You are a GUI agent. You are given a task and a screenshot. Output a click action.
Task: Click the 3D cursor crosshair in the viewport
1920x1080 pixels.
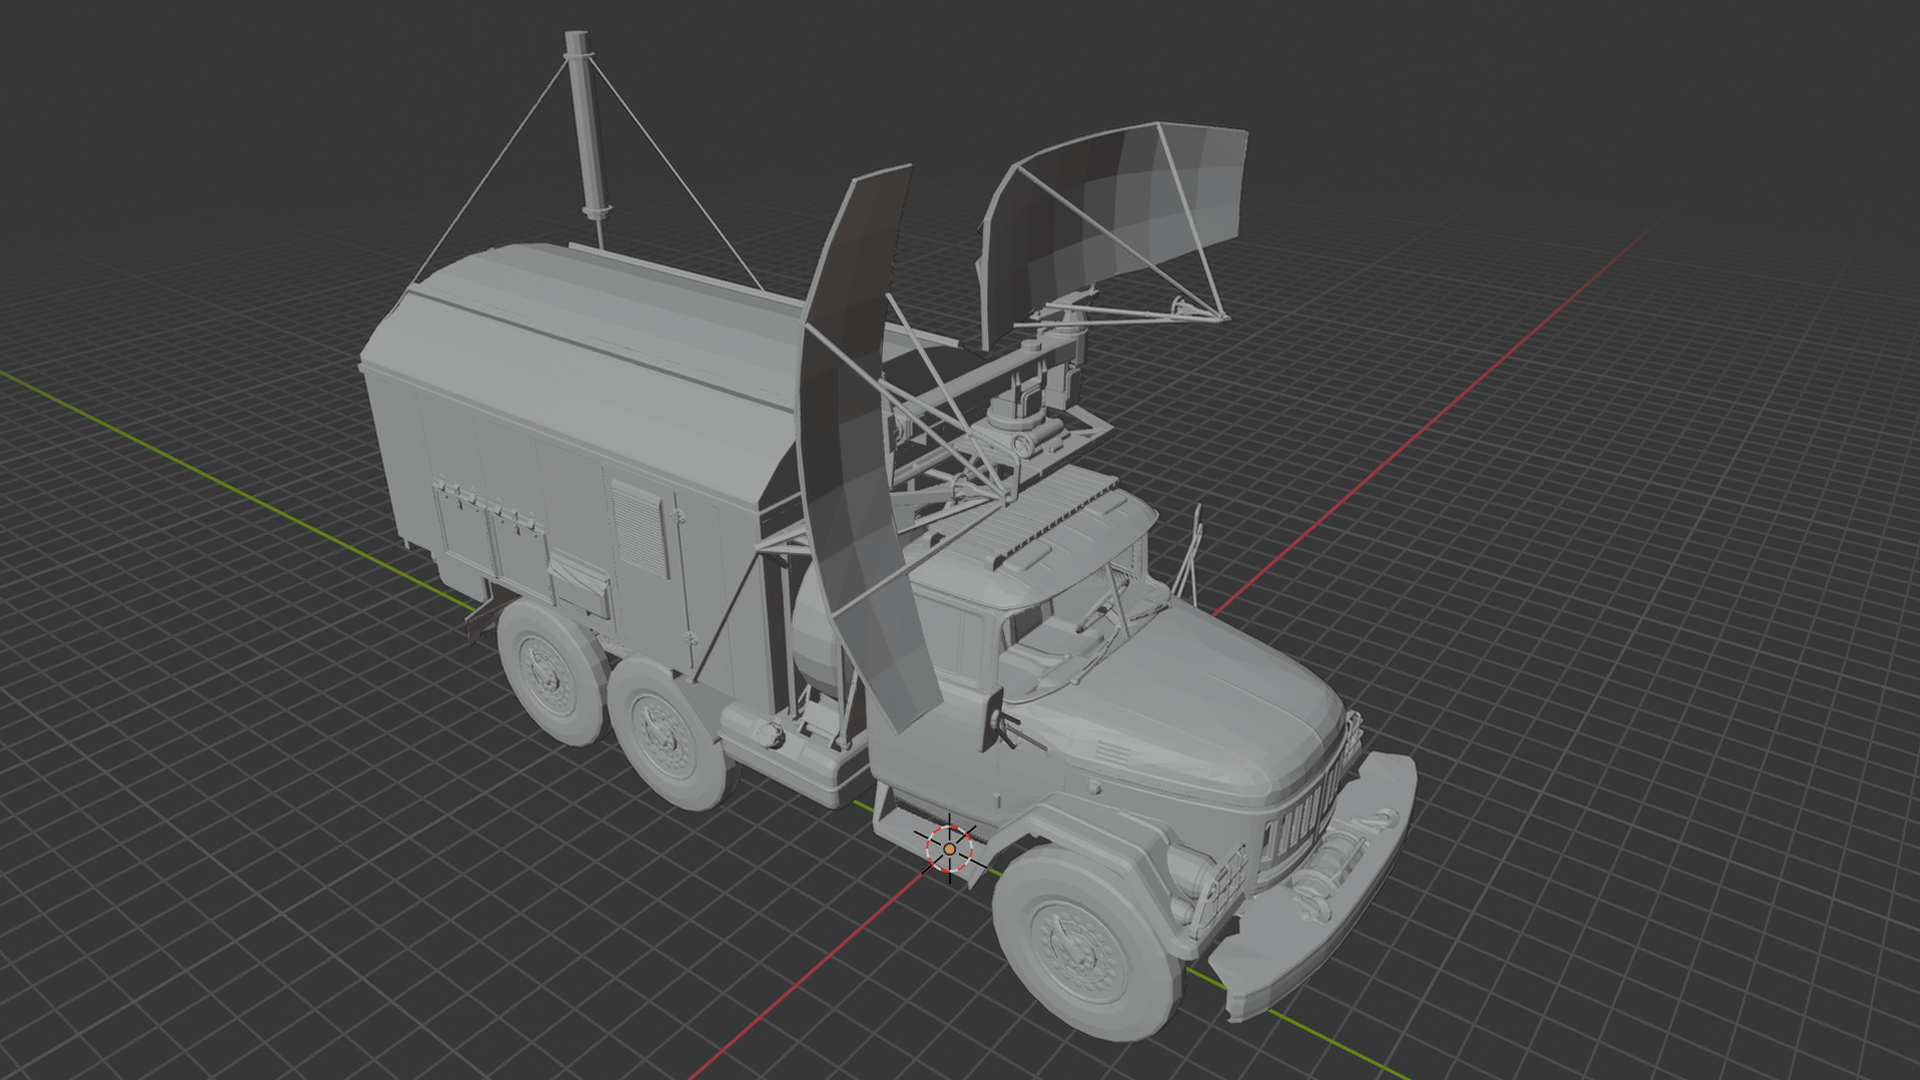pos(949,848)
